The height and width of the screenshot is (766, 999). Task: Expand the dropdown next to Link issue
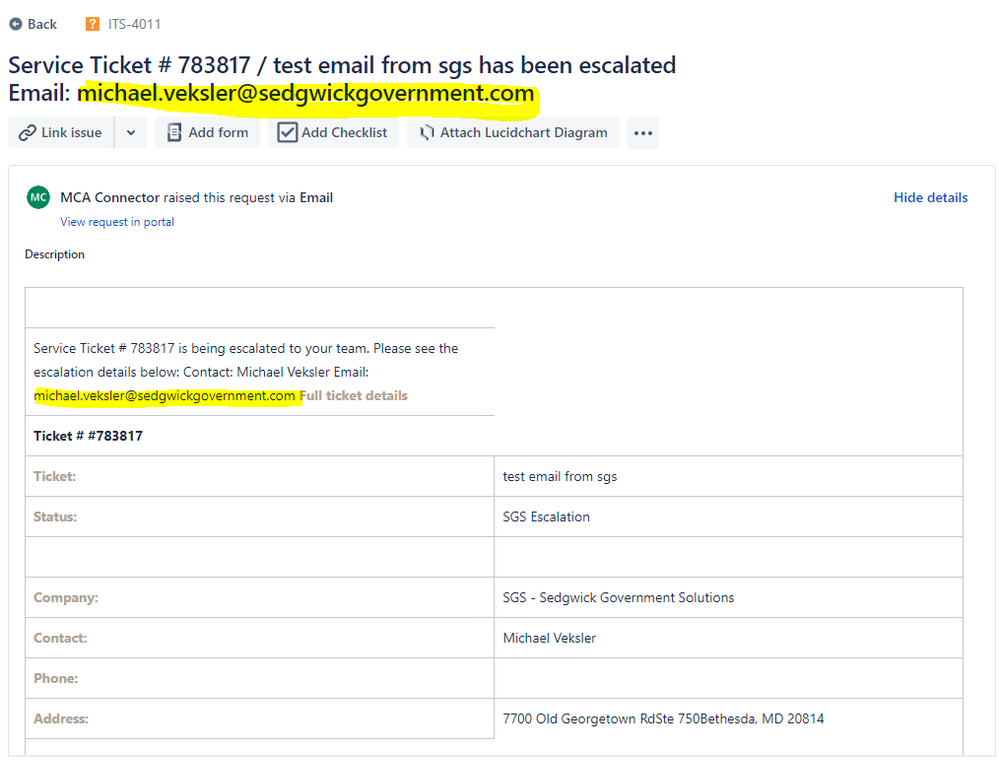click(131, 133)
